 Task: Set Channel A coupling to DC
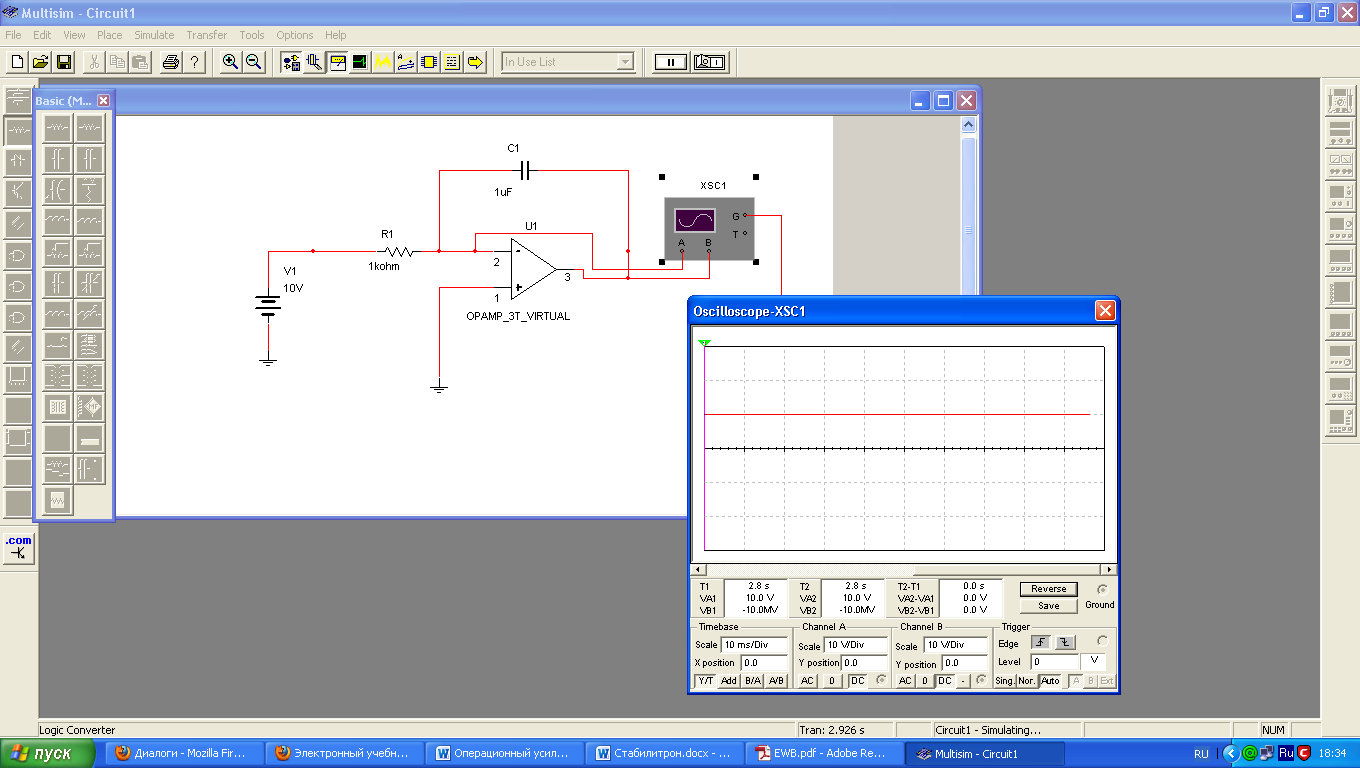pyautogui.click(x=857, y=681)
